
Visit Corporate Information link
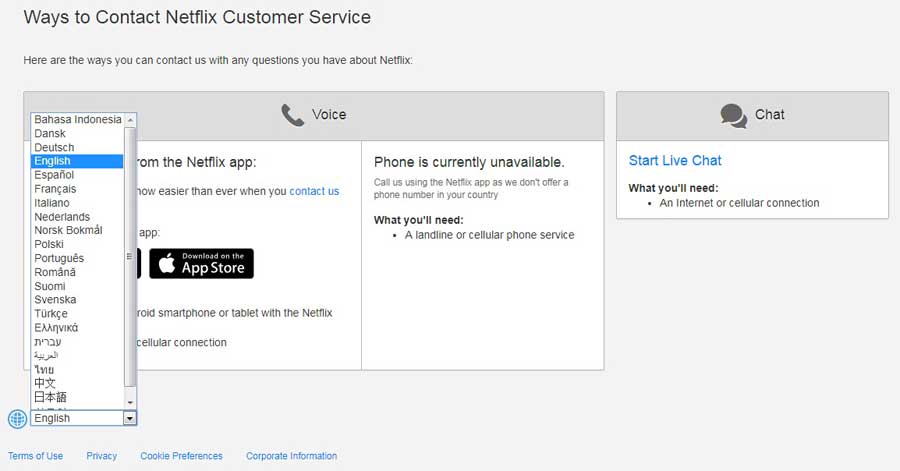tap(291, 456)
